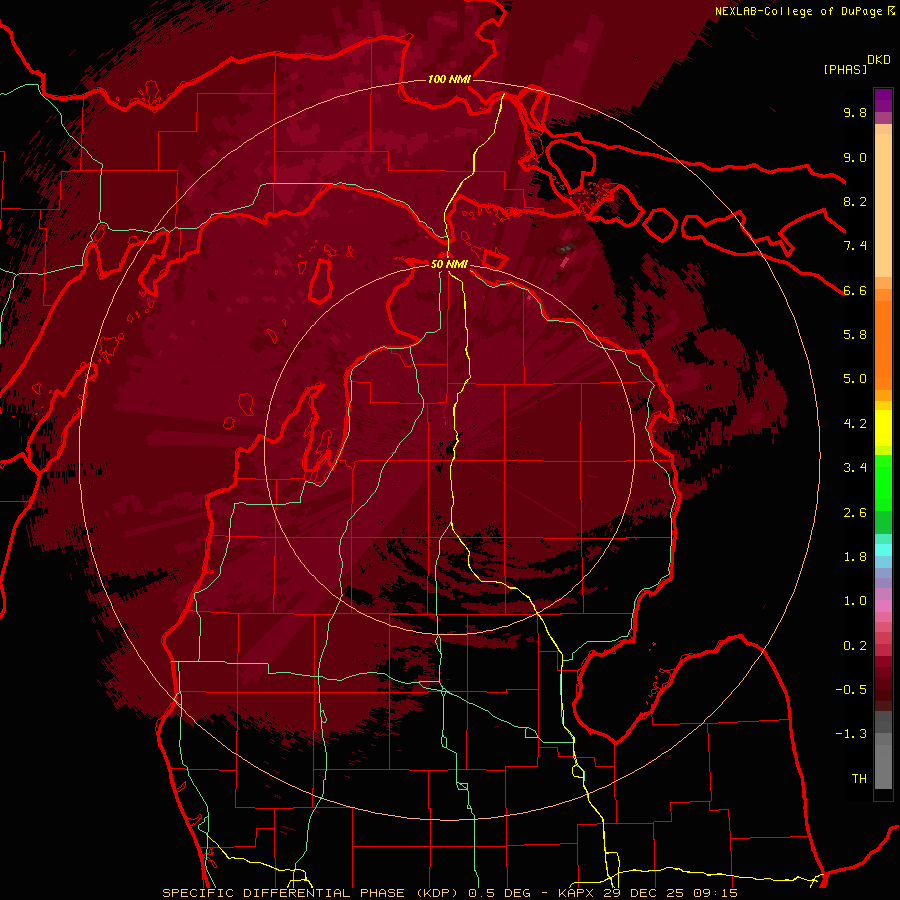Pick the dark red segment of the color bar
Image resolution: width=900 pixels, height=900 pixels.
883,684
